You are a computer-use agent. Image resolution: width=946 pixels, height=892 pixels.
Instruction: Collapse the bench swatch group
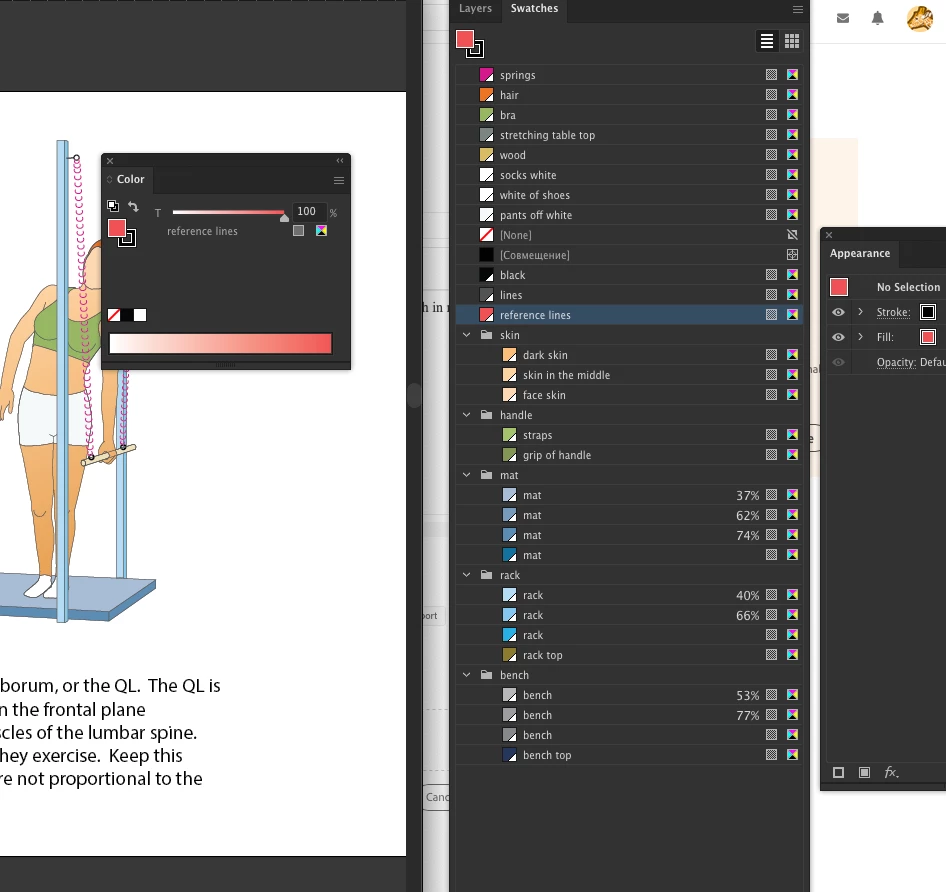466,675
